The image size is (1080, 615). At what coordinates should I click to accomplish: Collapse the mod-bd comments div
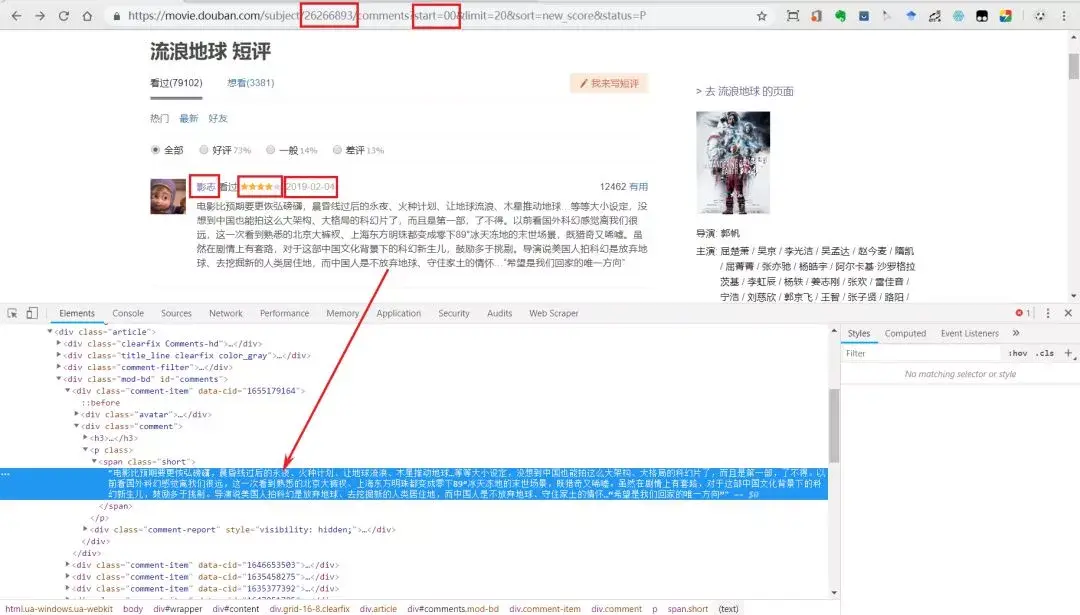[x=59, y=378]
